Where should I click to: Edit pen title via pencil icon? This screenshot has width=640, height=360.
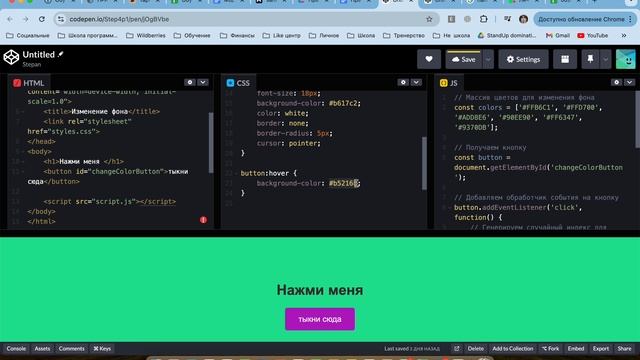point(60,54)
